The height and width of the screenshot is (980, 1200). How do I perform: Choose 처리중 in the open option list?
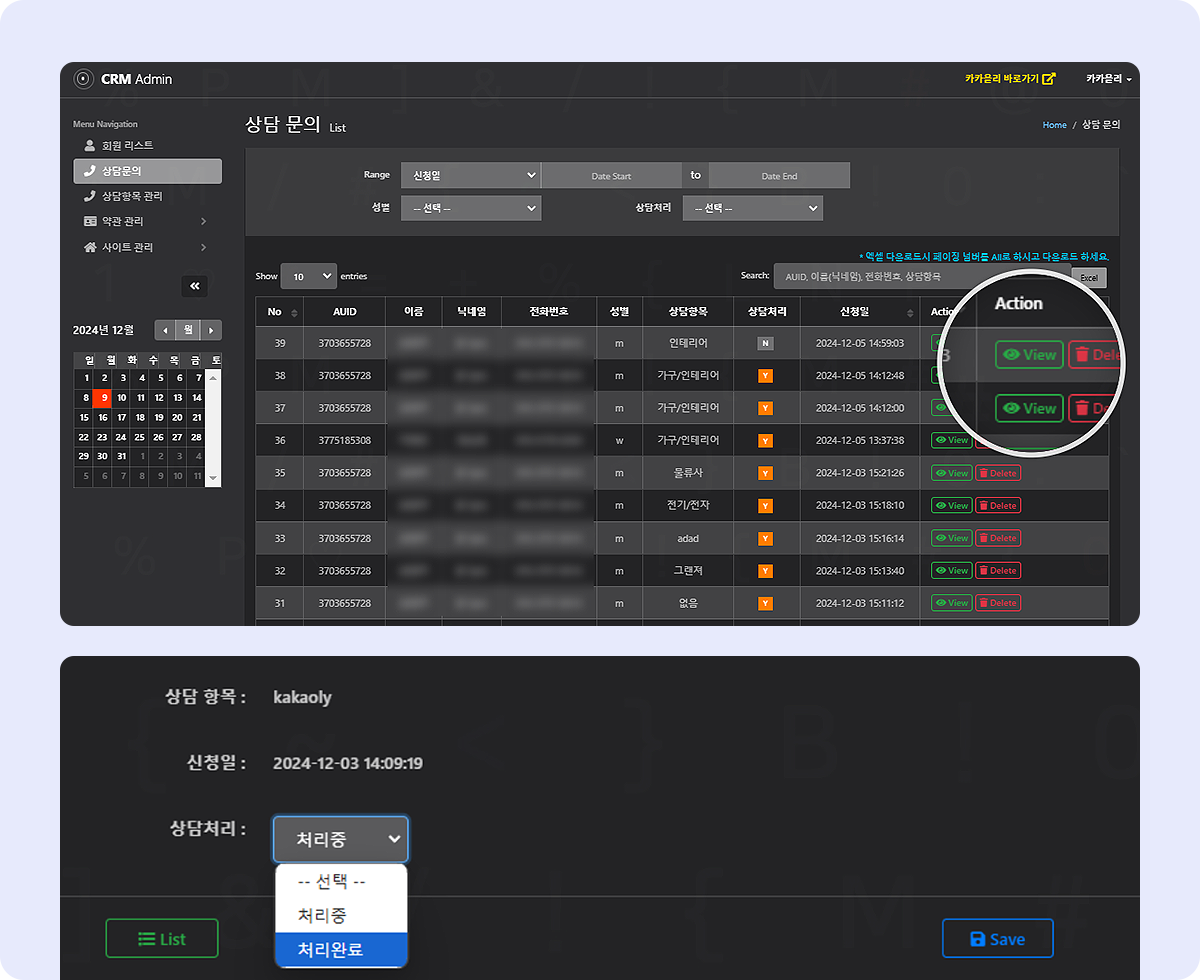tap(341, 915)
